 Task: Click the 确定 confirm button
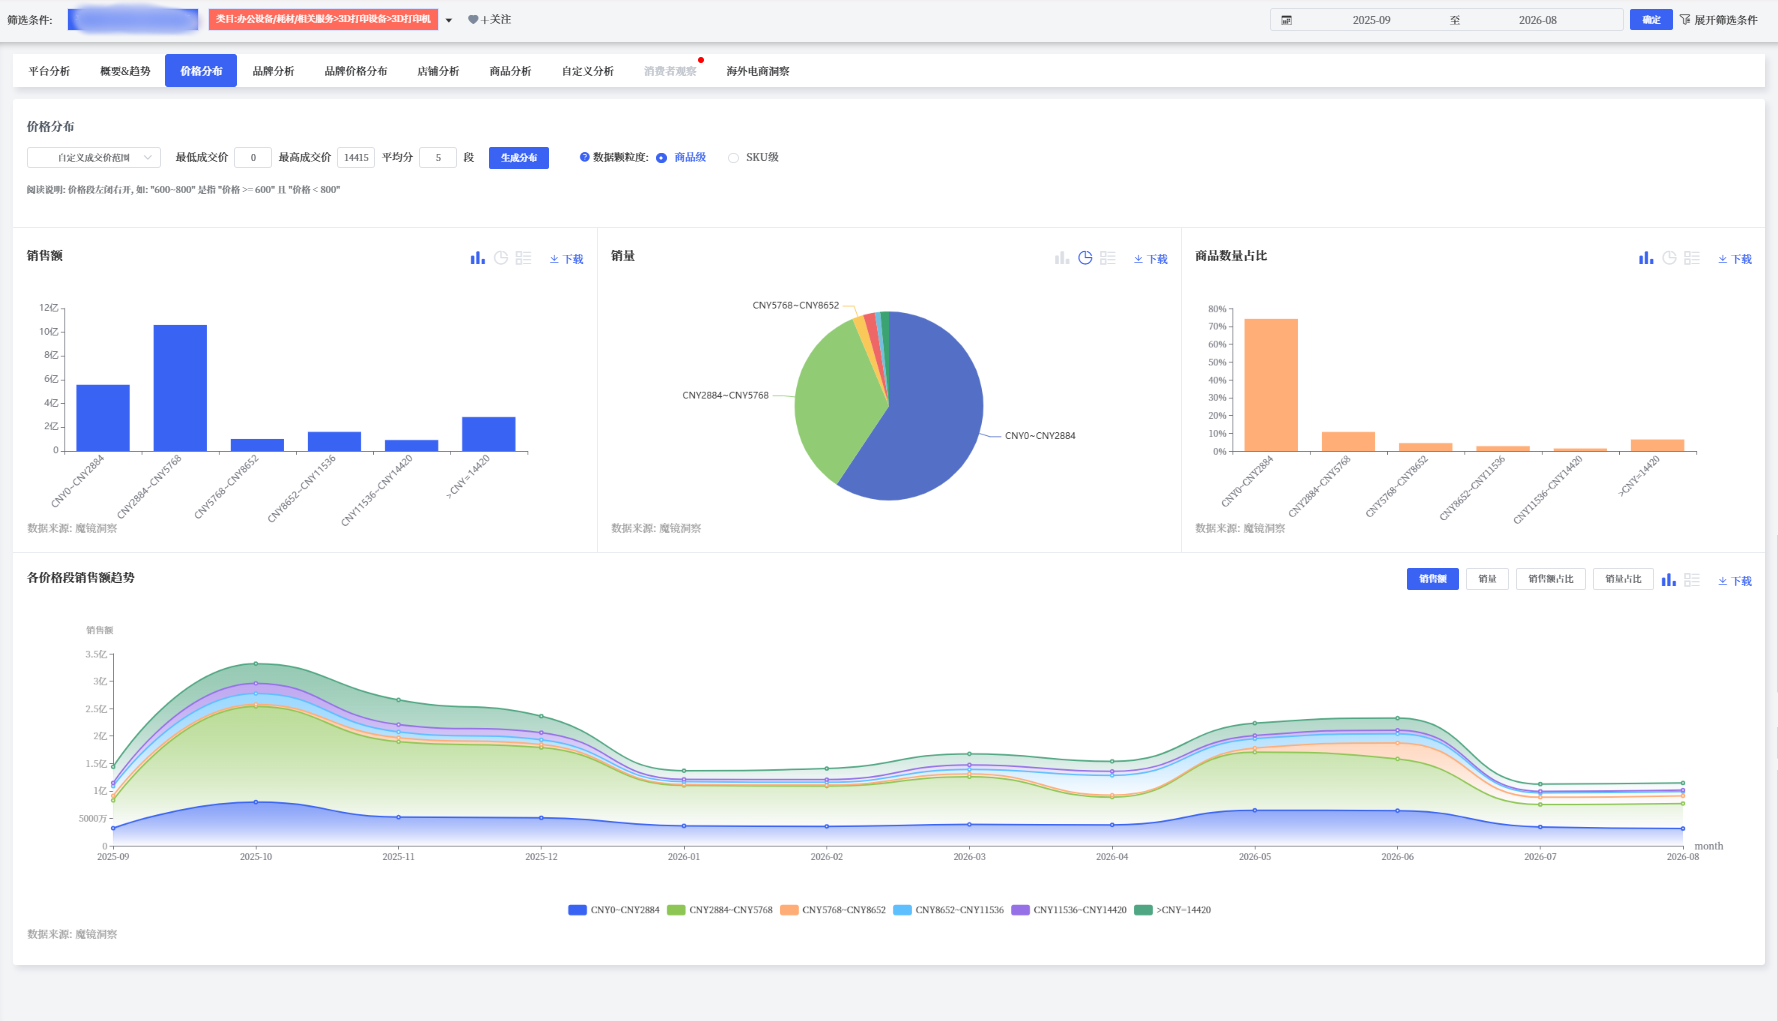[1651, 20]
